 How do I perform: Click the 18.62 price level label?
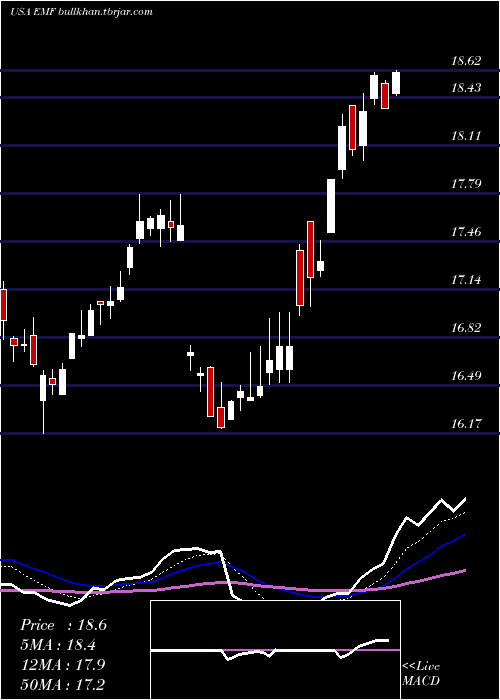(x=466, y=61)
